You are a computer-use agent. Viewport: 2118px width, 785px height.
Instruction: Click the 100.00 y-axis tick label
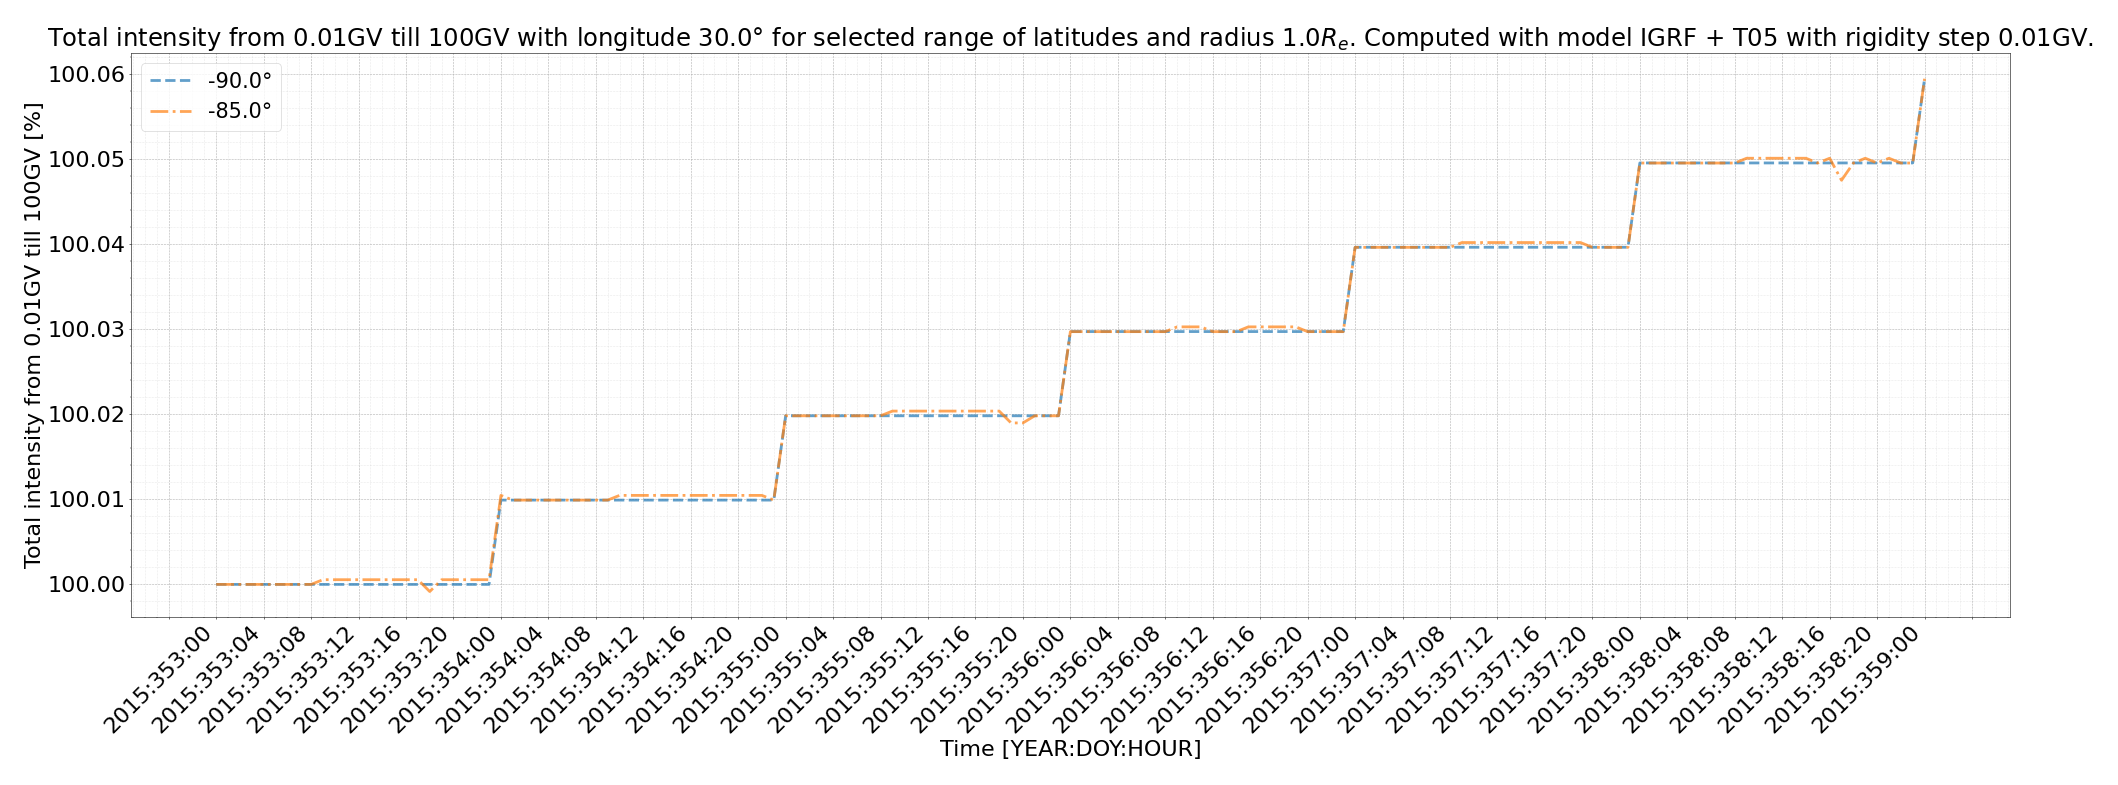pyautogui.click(x=86, y=585)
